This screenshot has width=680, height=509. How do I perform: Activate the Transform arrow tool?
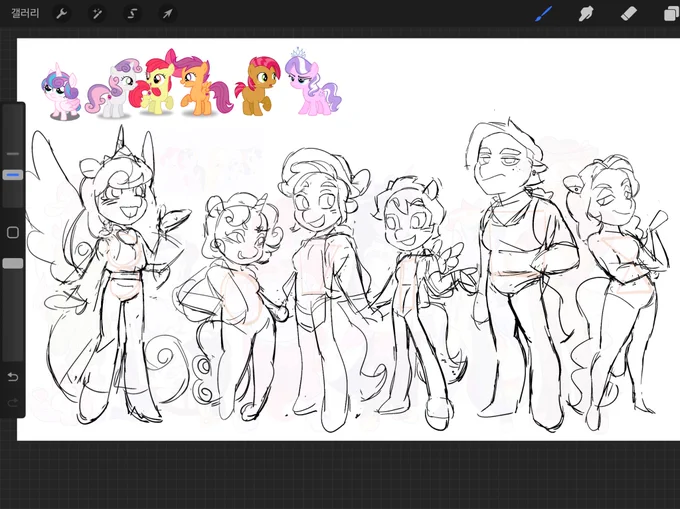tap(167, 14)
